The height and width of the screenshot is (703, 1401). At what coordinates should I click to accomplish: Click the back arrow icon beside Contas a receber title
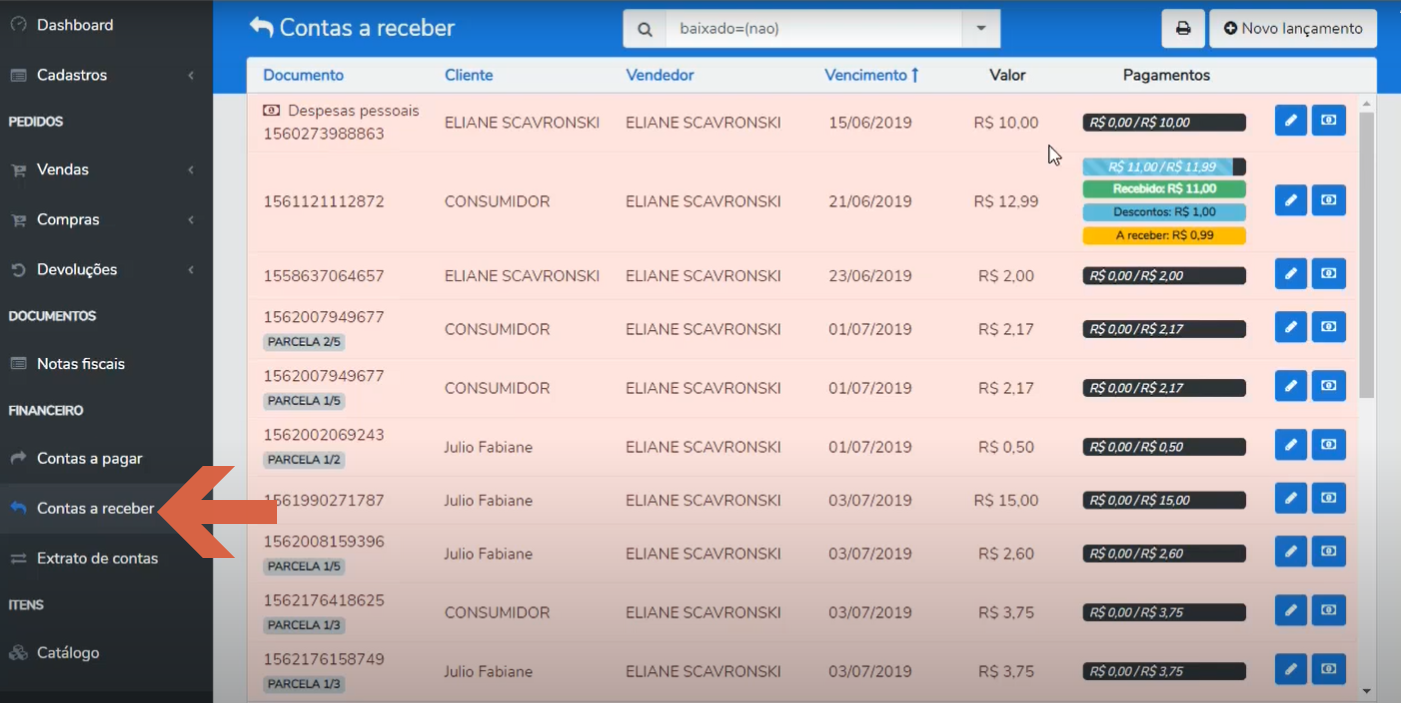261,27
